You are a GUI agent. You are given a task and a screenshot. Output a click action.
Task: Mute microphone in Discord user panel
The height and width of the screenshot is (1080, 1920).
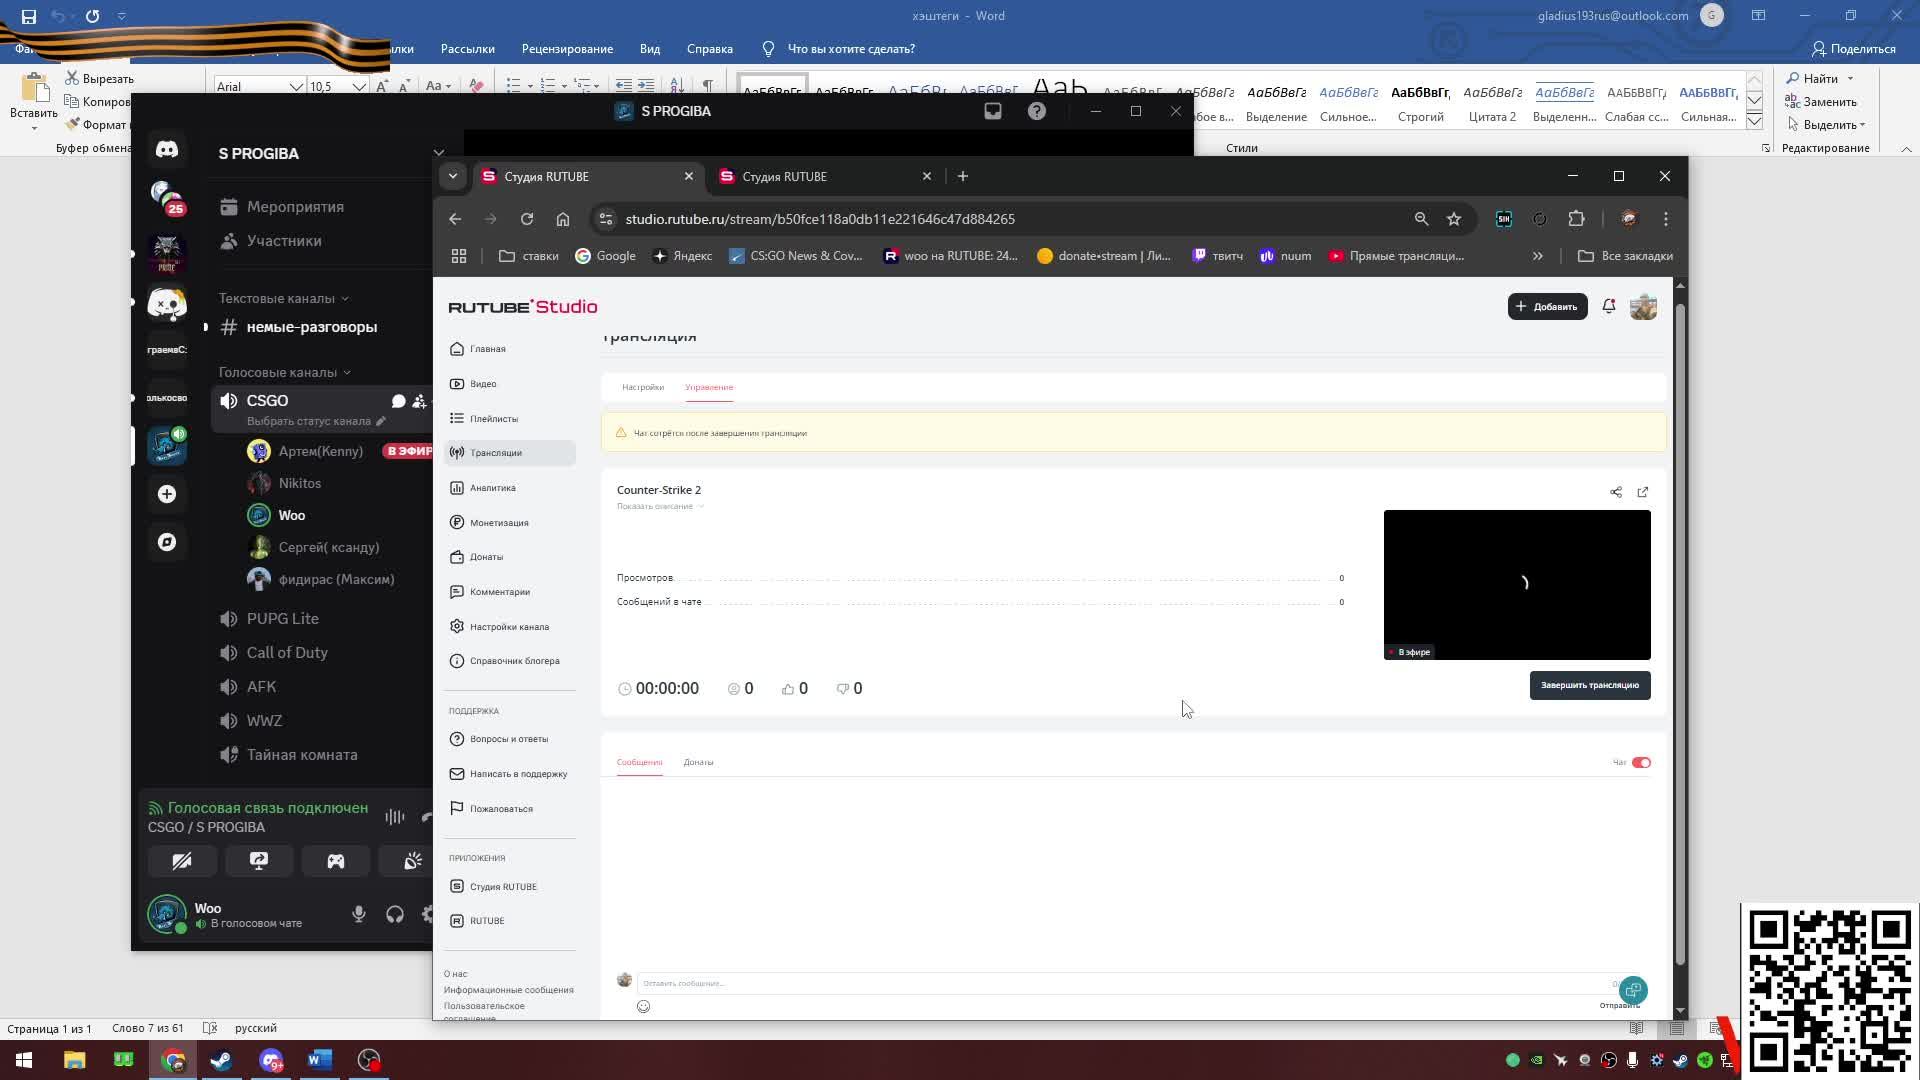pos(359,914)
